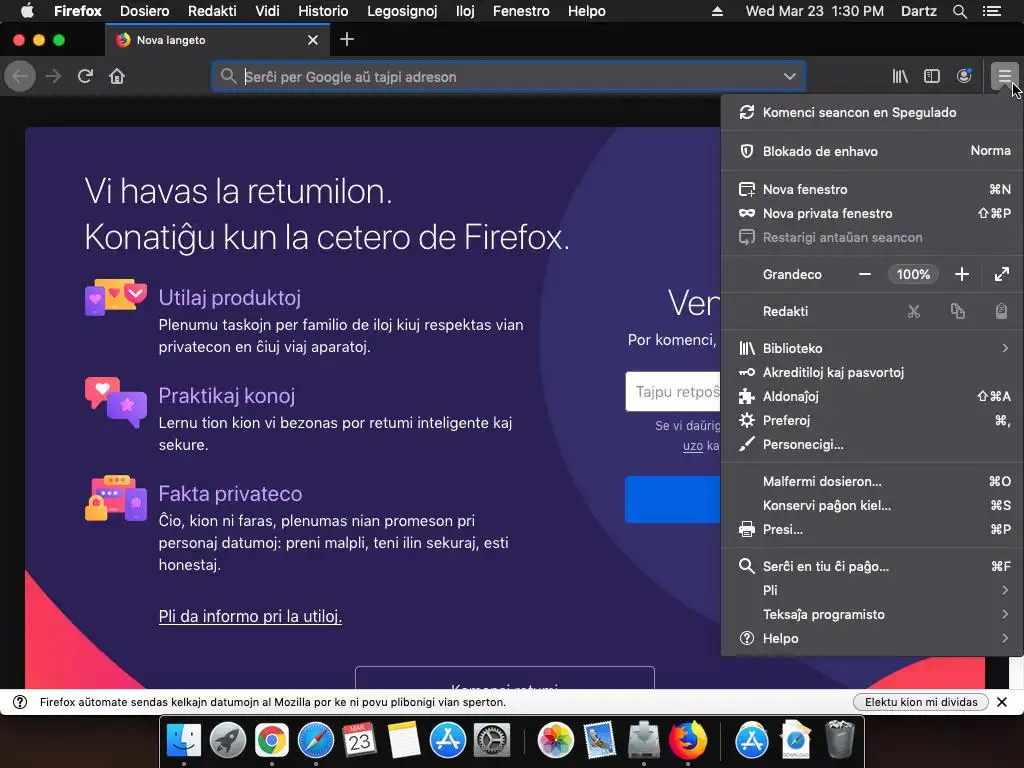Click the Copy icon in Redakti row

957,312
